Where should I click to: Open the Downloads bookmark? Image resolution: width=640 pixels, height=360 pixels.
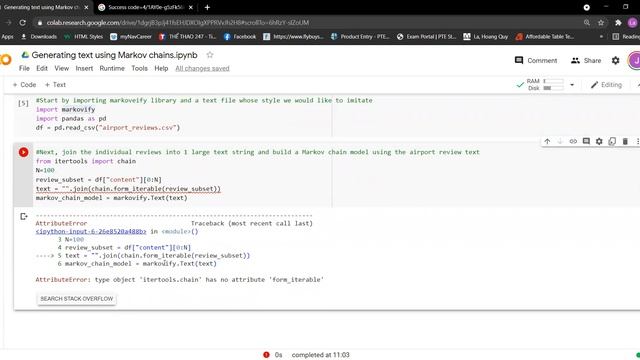click(39, 36)
